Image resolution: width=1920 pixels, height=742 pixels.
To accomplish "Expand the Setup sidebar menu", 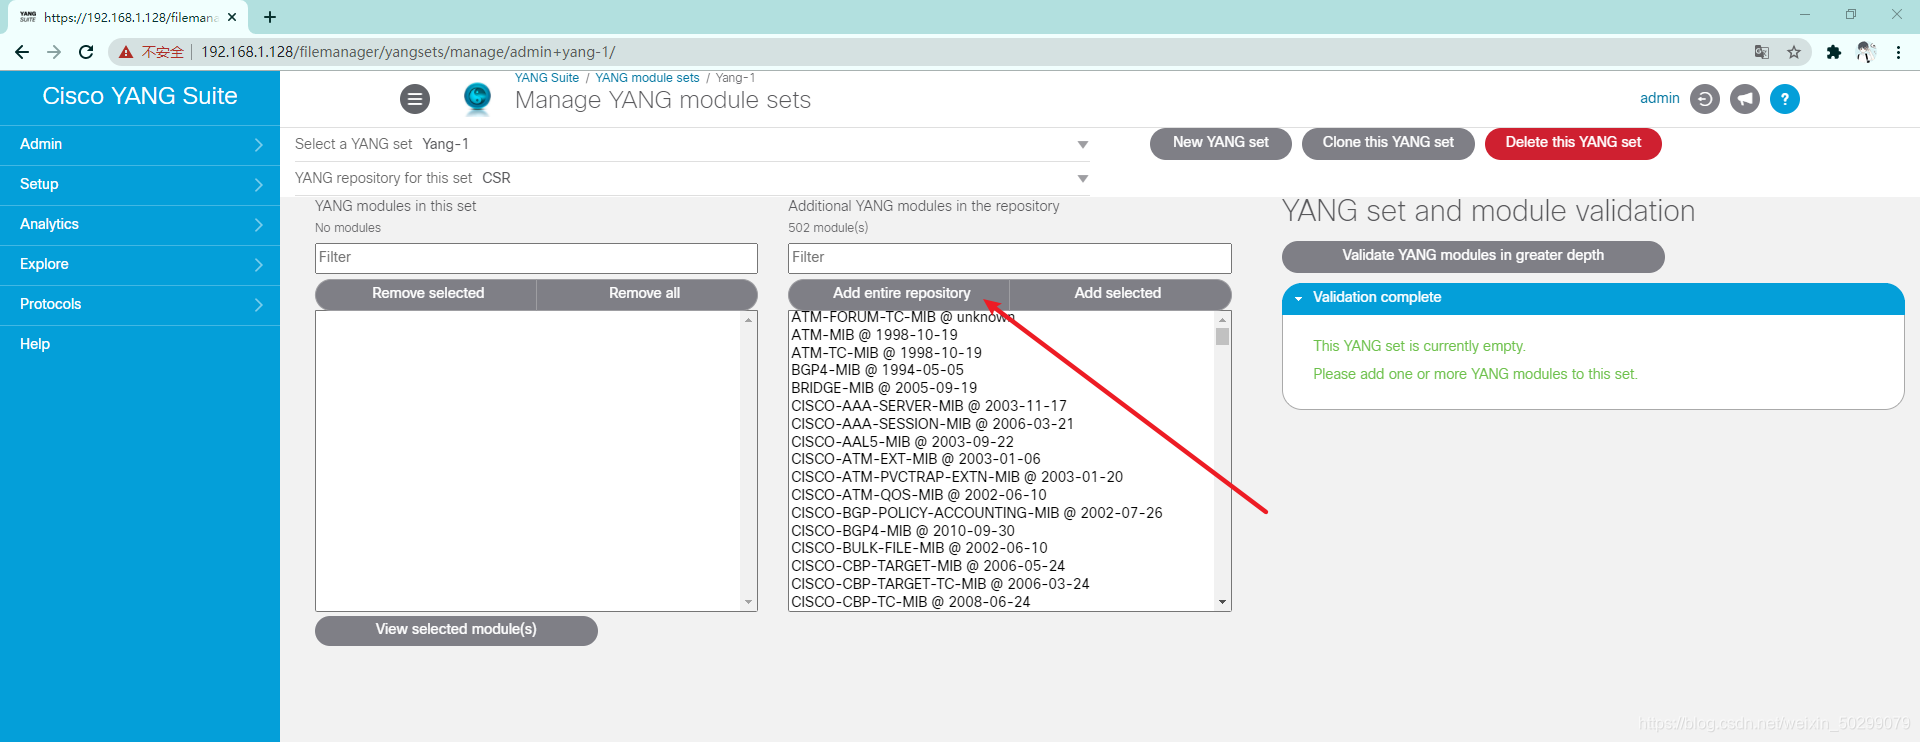I will 140,184.
